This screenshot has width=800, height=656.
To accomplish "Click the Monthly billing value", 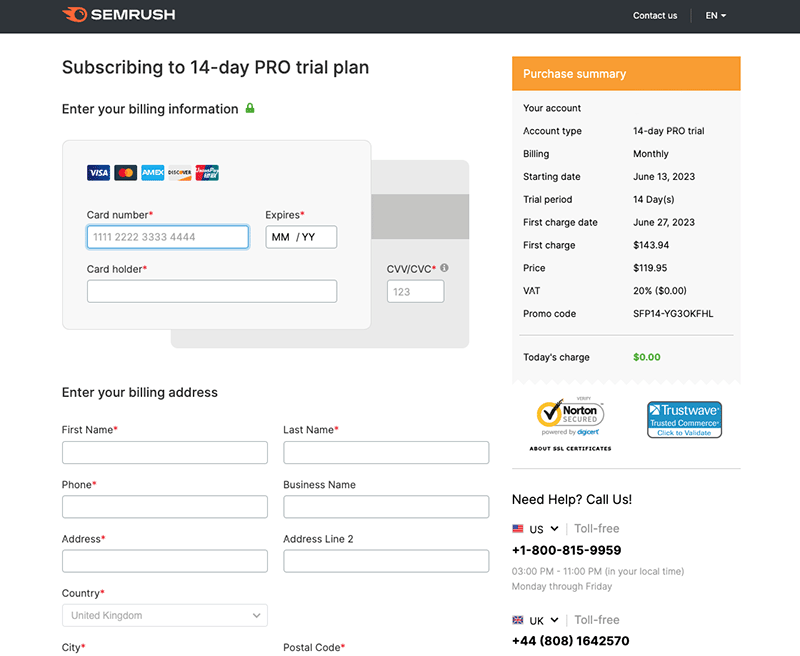I will click(x=651, y=154).
